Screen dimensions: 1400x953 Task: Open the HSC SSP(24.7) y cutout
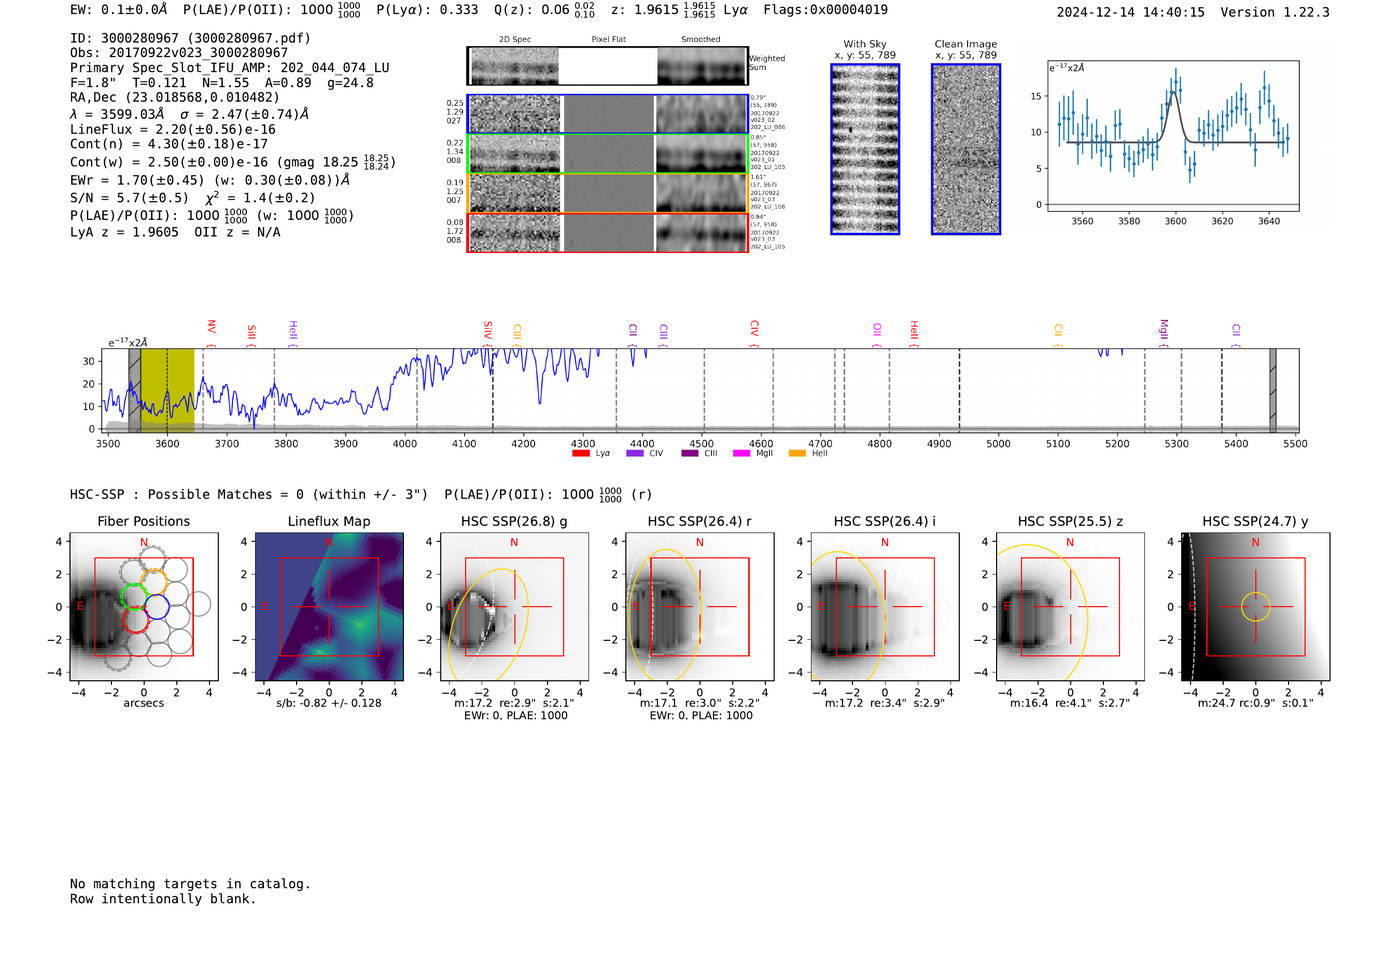click(1256, 606)
